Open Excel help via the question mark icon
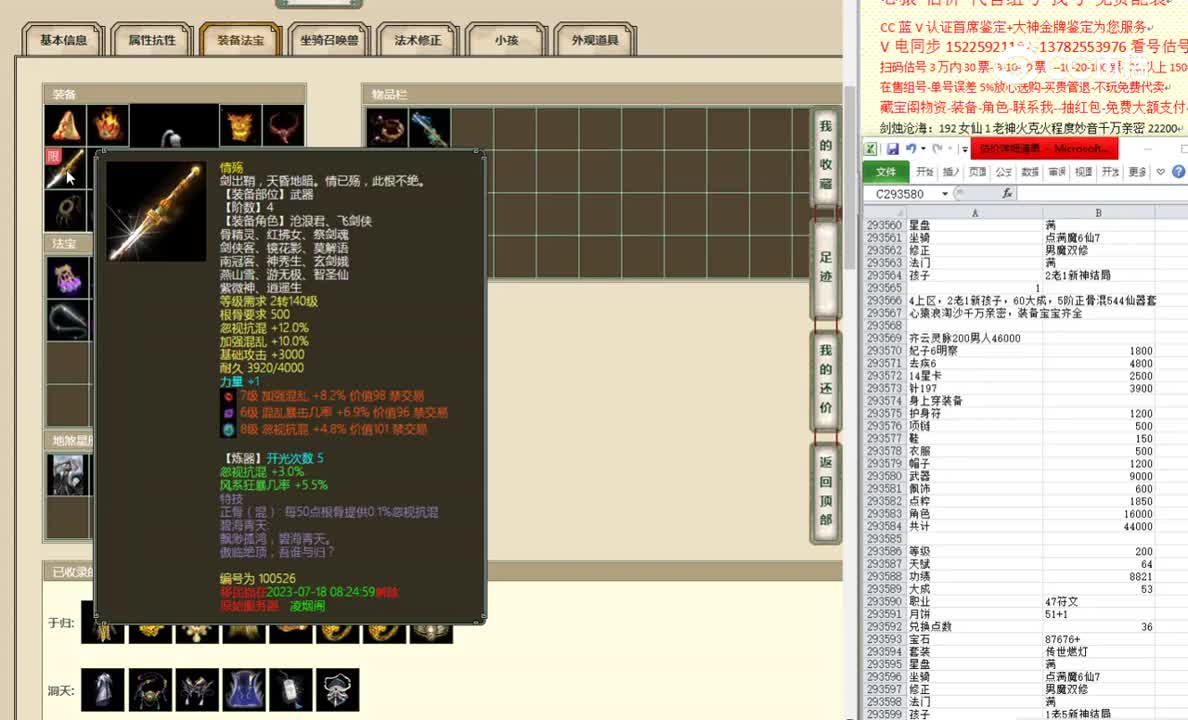1188x720 pixels. (1177, 172)
